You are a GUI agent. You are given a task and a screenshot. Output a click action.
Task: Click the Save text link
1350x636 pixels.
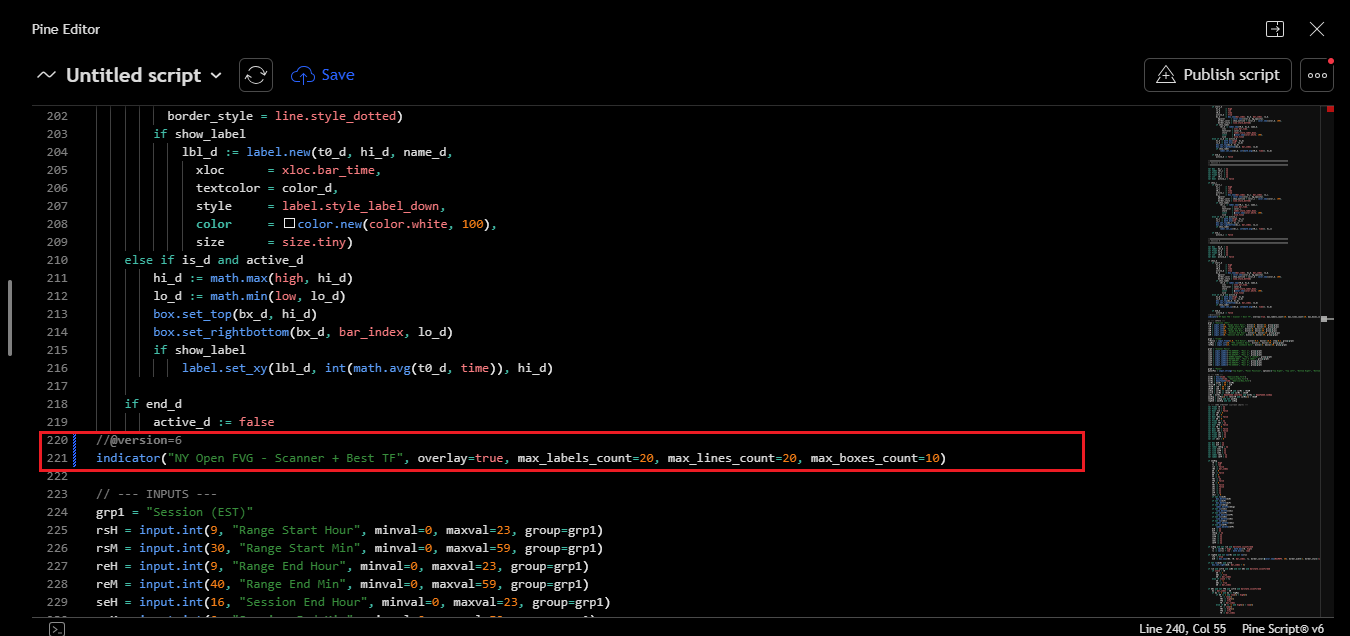(338, 75)
